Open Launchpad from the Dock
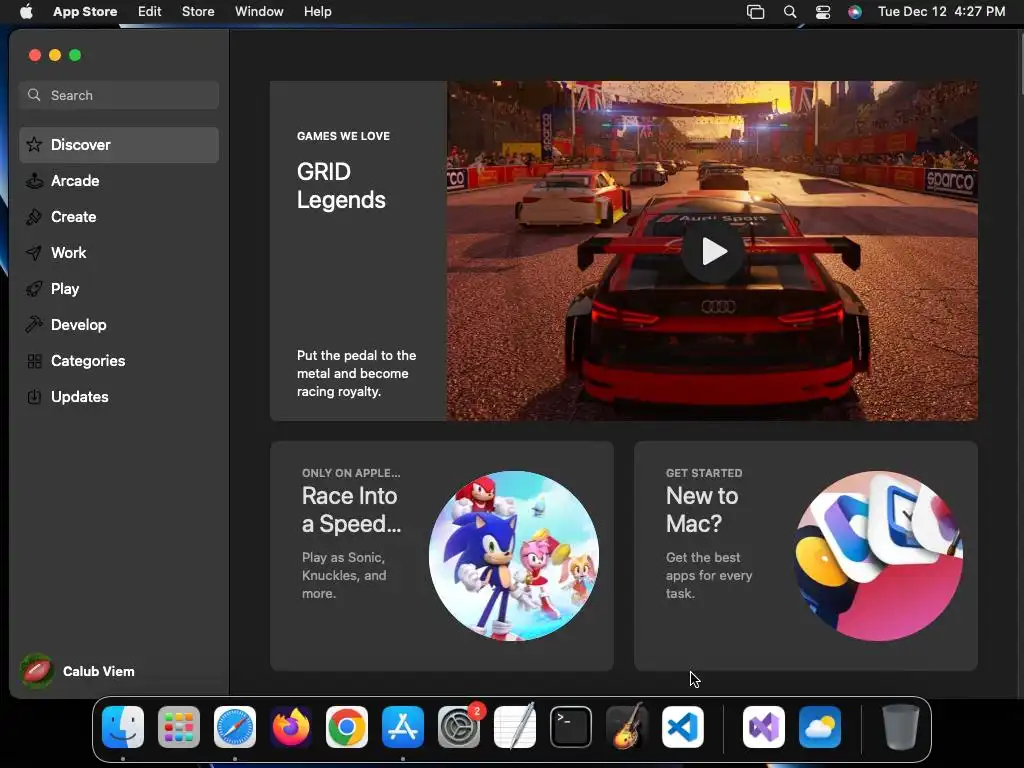The height and width of the screenshot is (768, 1024). coord(179,726)
